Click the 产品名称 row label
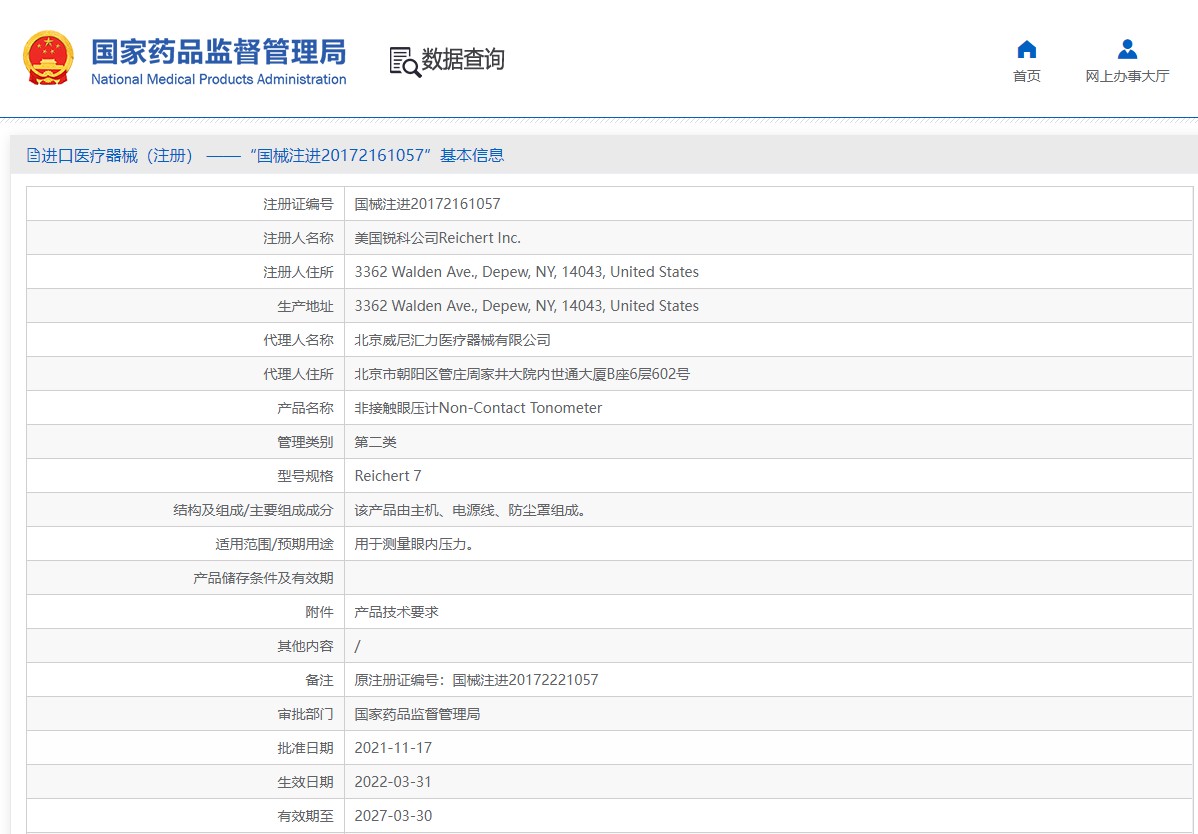Image resolution: width=1198 pixels, height=834 pixels. pyautogui.click(x=305, y=408)
